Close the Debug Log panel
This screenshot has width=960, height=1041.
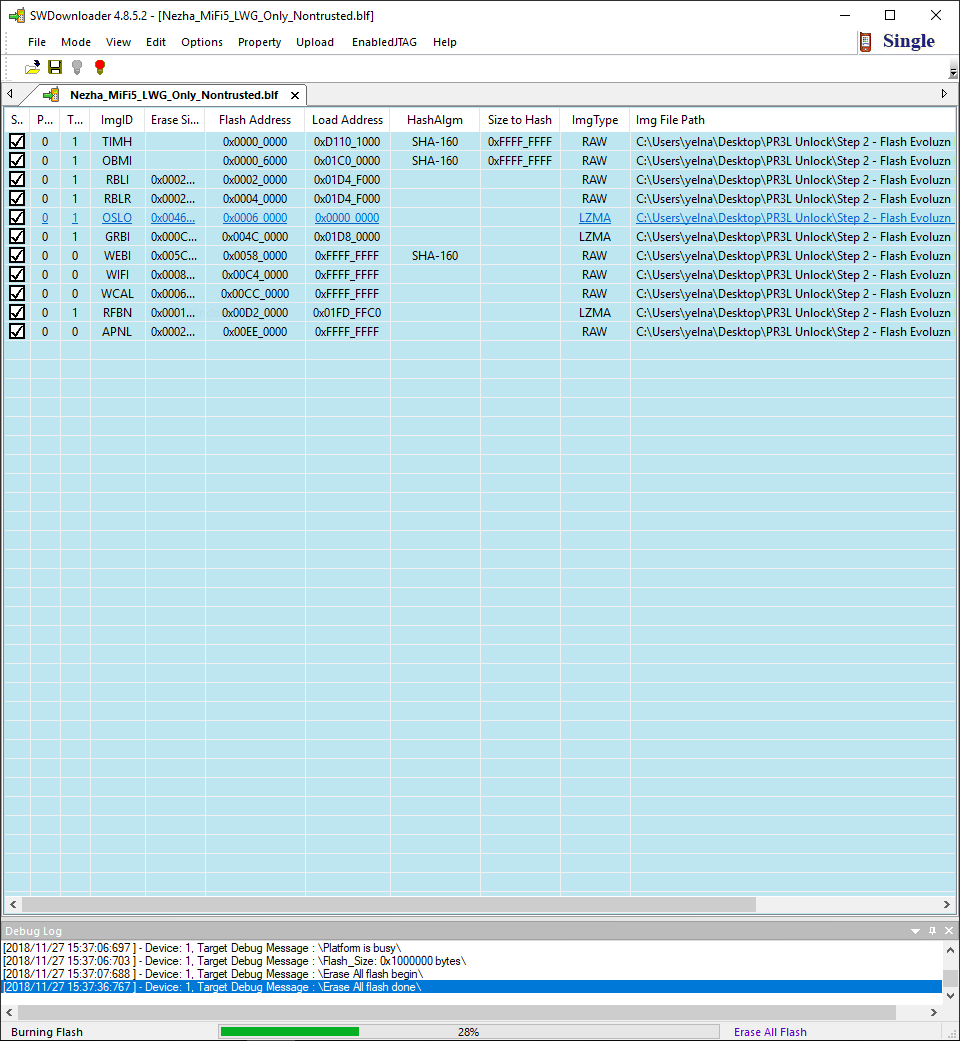[x=948, y=931]
